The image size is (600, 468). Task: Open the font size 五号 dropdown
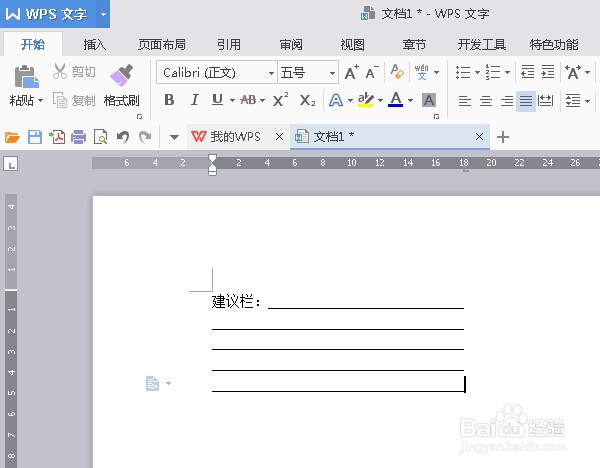(332, 73)
